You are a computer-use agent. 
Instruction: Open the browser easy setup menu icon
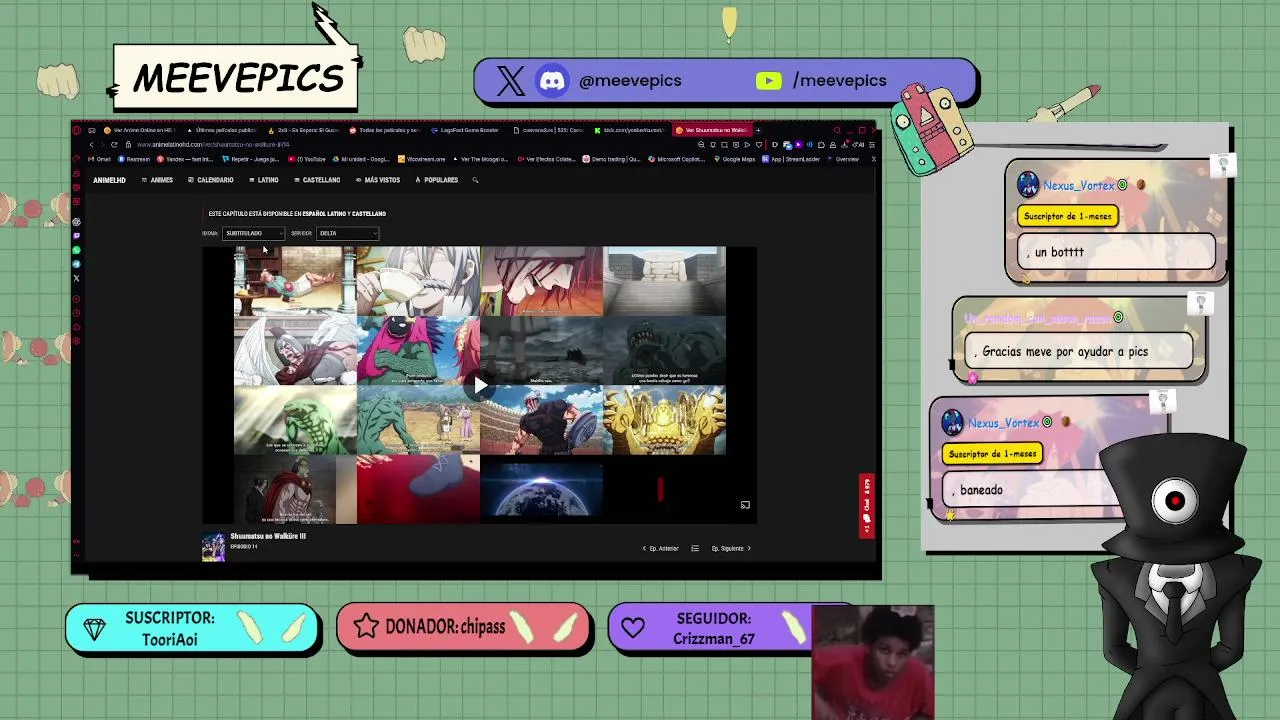click(872, 145)
